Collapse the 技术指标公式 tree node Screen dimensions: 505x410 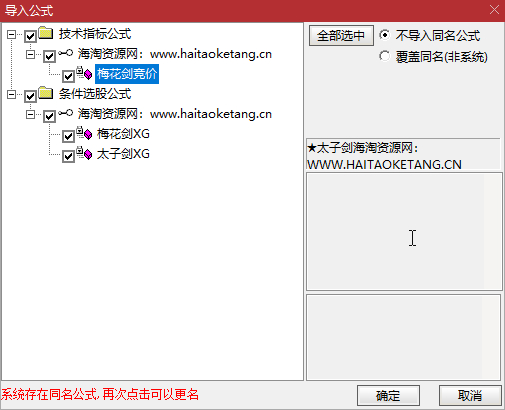tap(11, 34)
